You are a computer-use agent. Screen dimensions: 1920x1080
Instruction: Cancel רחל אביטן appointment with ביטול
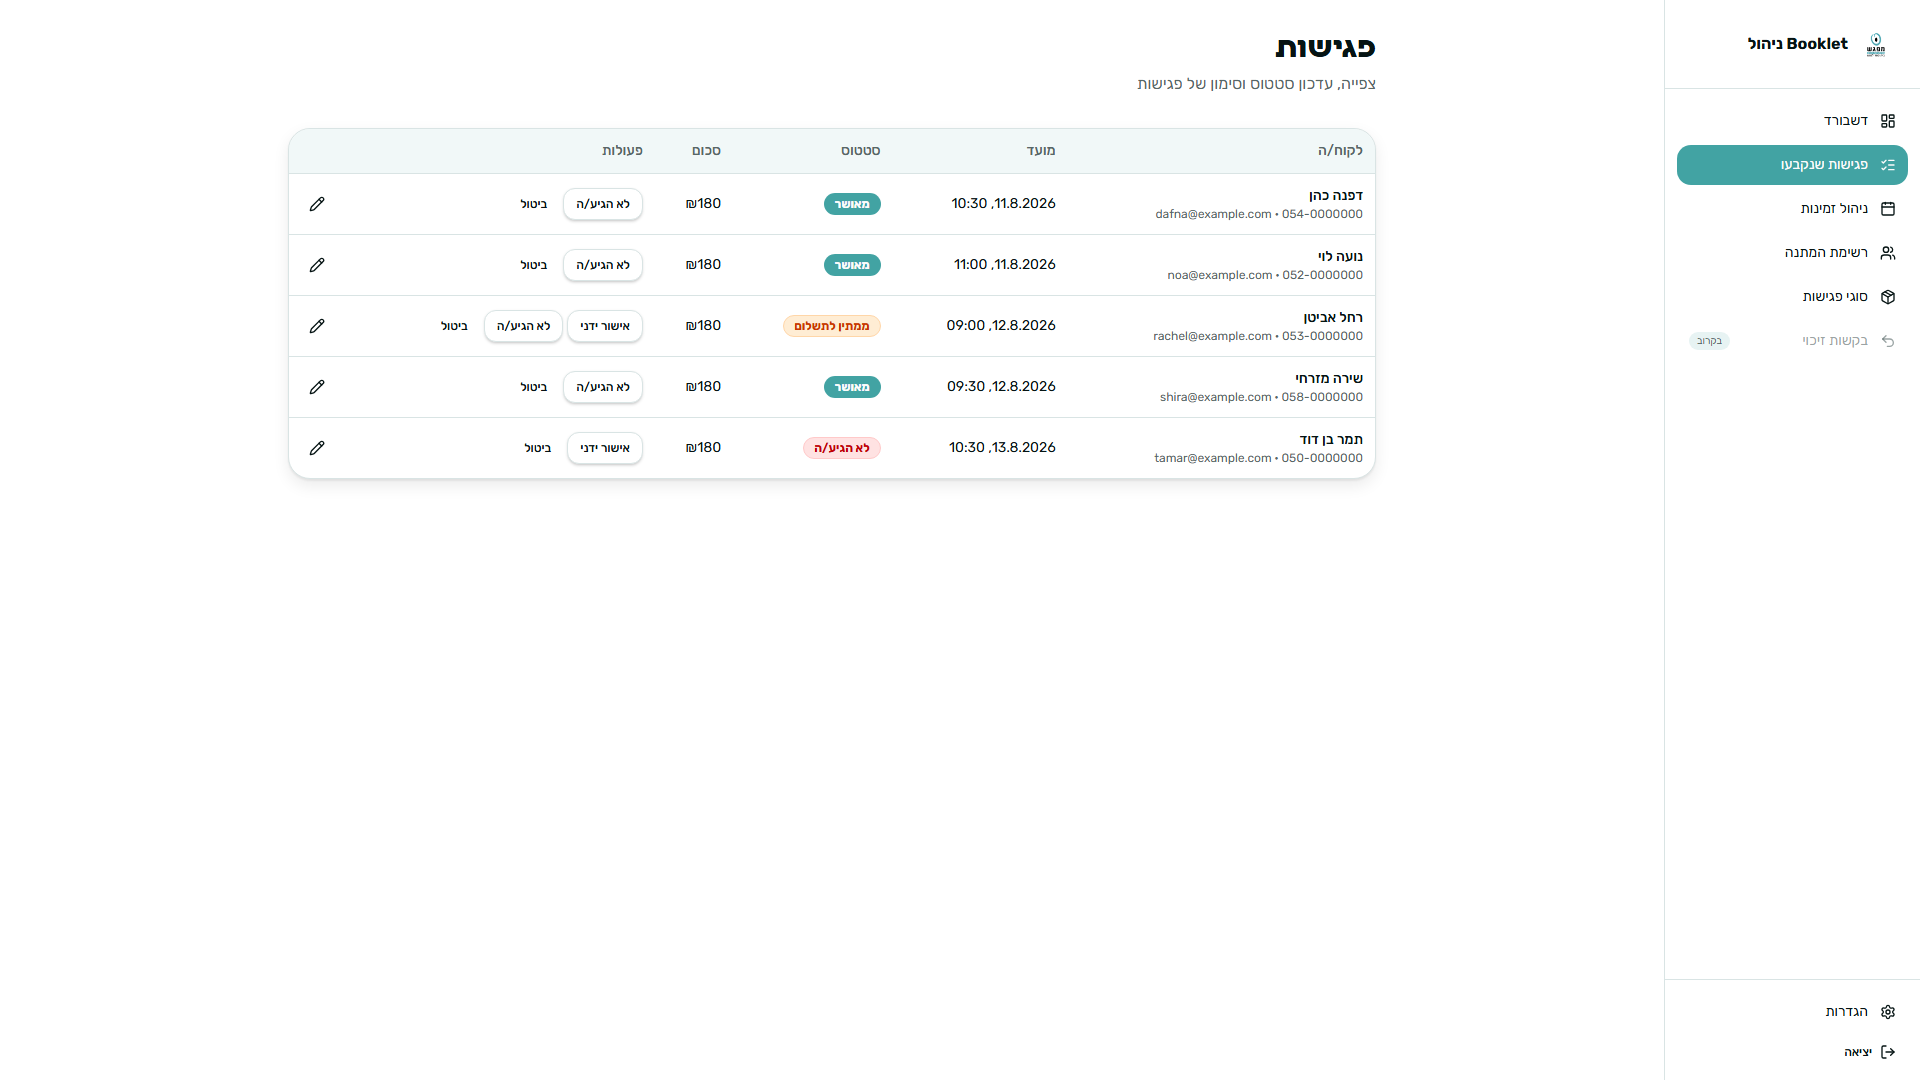(455, 326)
